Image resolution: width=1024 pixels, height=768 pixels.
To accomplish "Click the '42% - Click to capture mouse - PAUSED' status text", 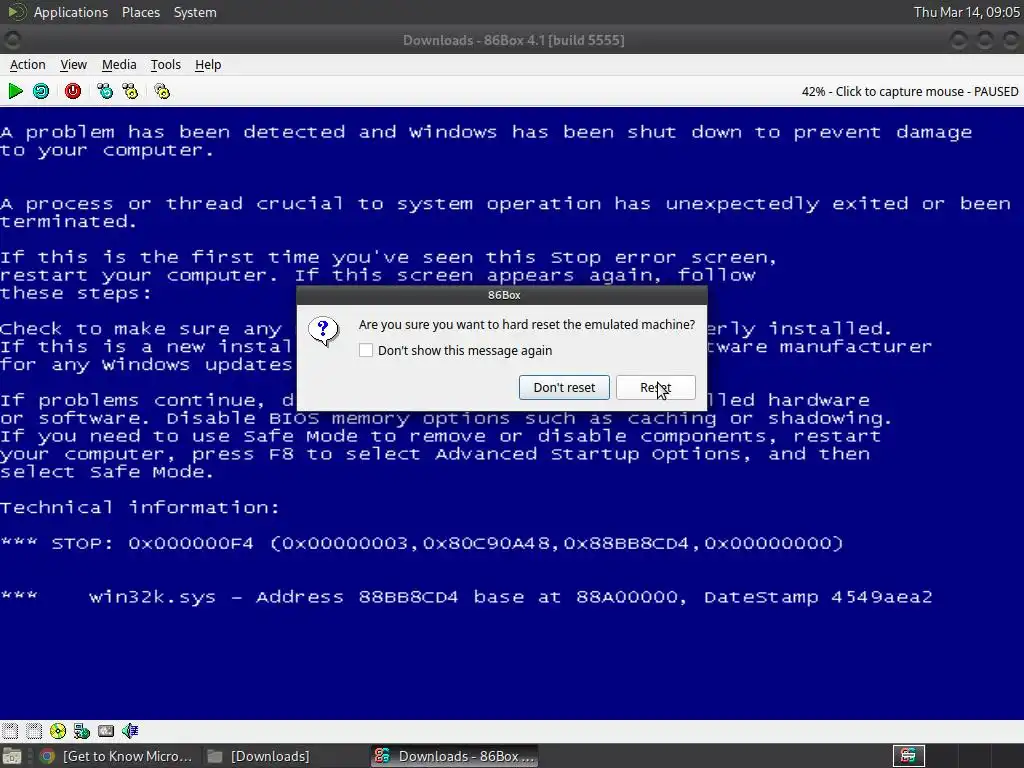I will click(910, 91).
